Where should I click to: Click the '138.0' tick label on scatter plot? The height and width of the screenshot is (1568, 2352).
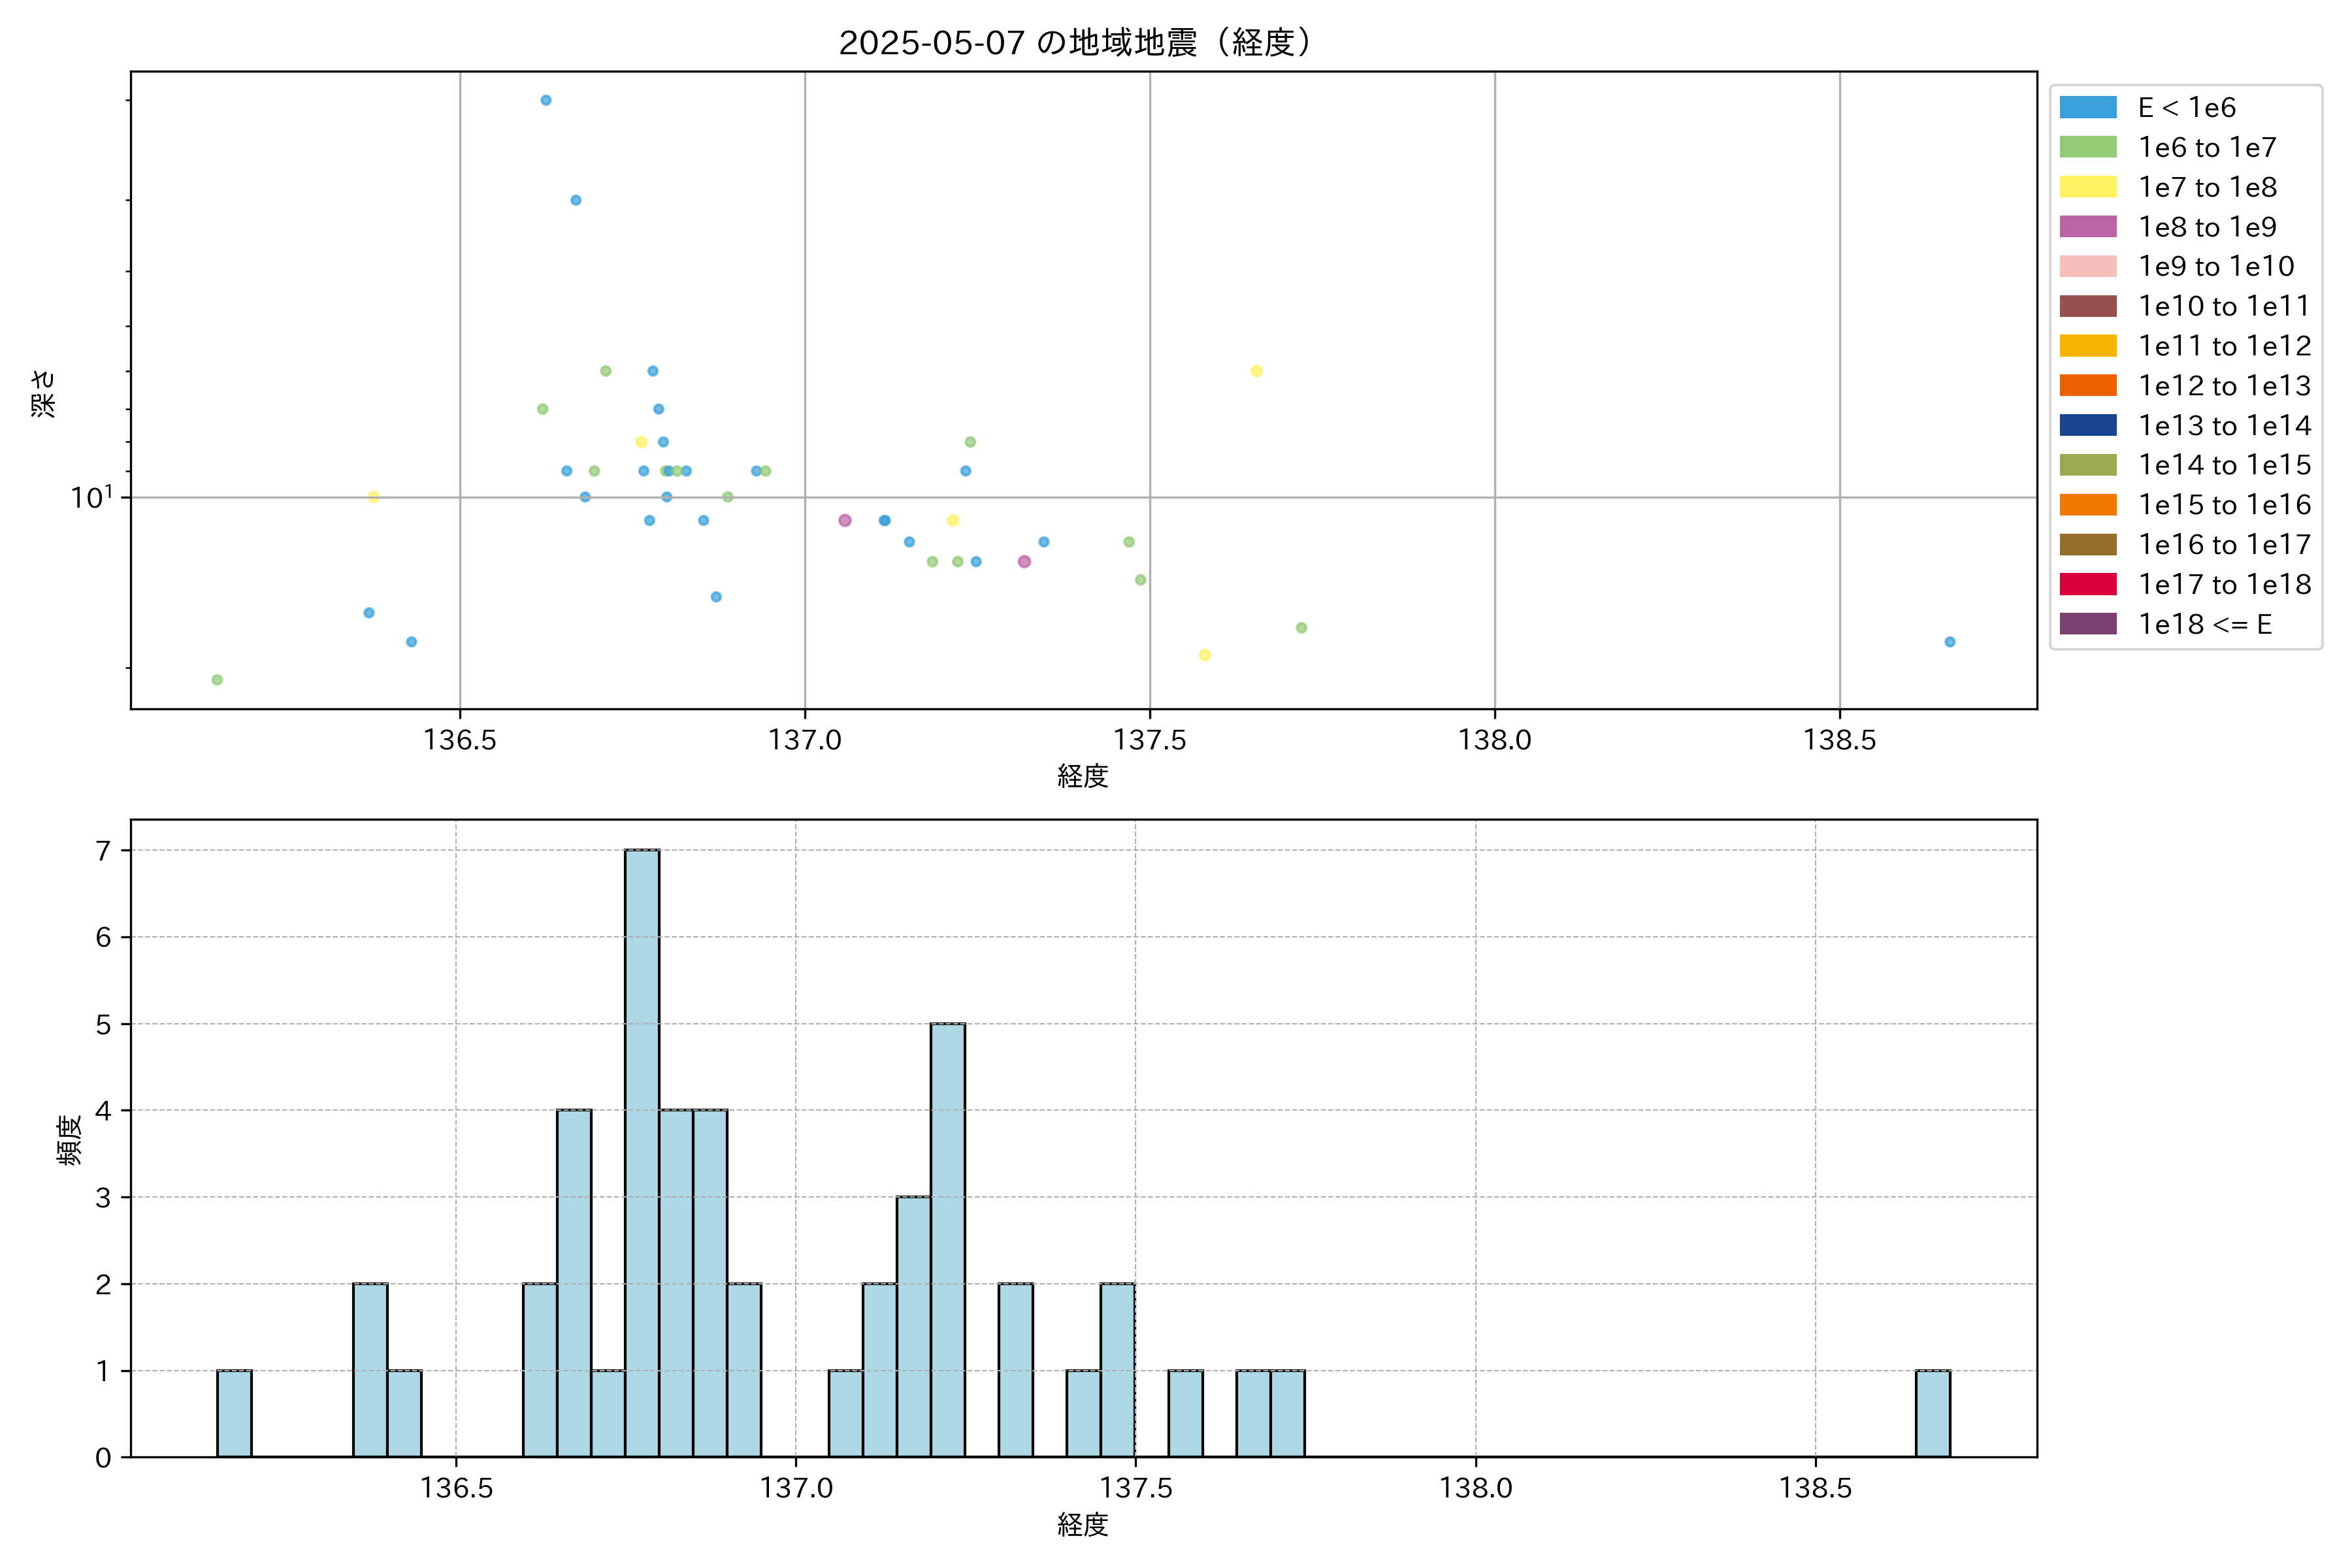pos(1494,740)
